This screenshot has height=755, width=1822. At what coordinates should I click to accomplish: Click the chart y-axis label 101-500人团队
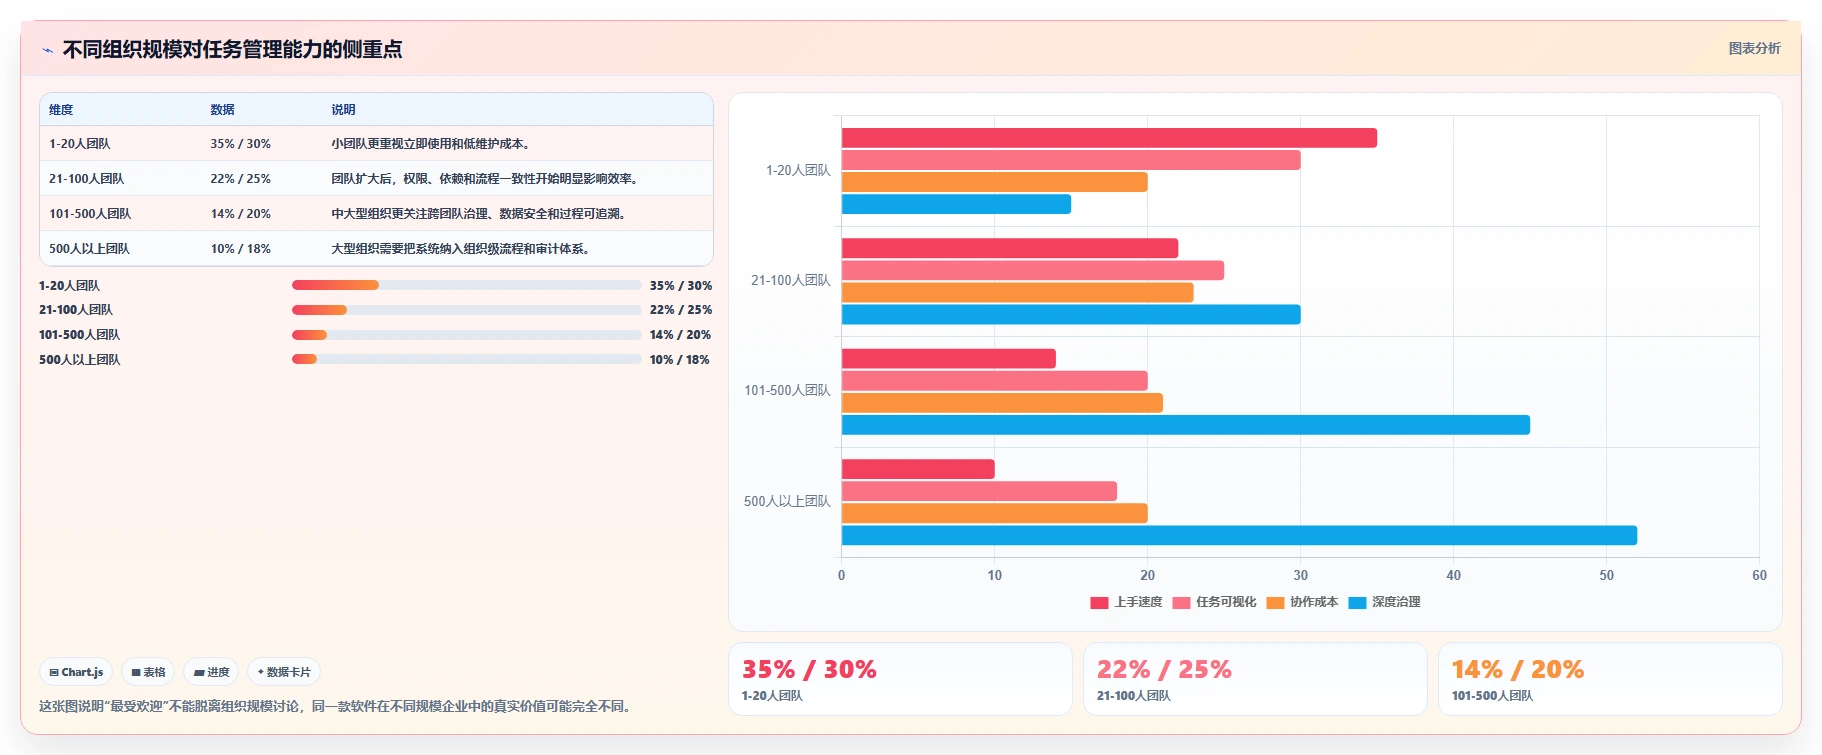pyautogui.click(x=787, y=391)
